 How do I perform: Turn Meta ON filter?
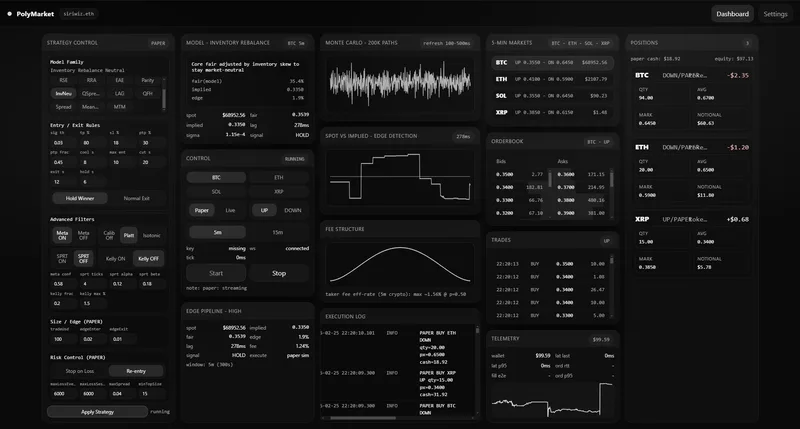62,235
